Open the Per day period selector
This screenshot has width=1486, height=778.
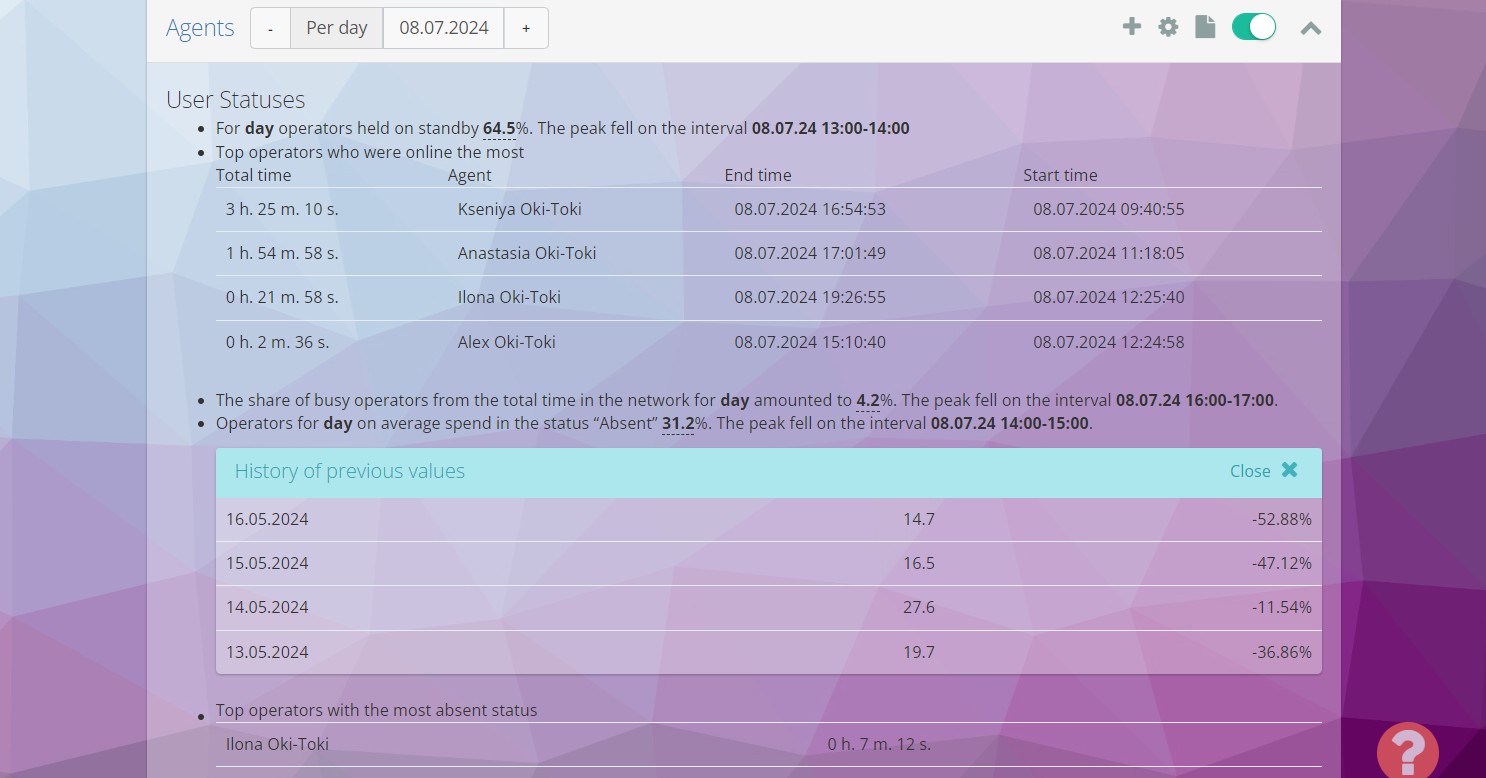coord(336,28)
